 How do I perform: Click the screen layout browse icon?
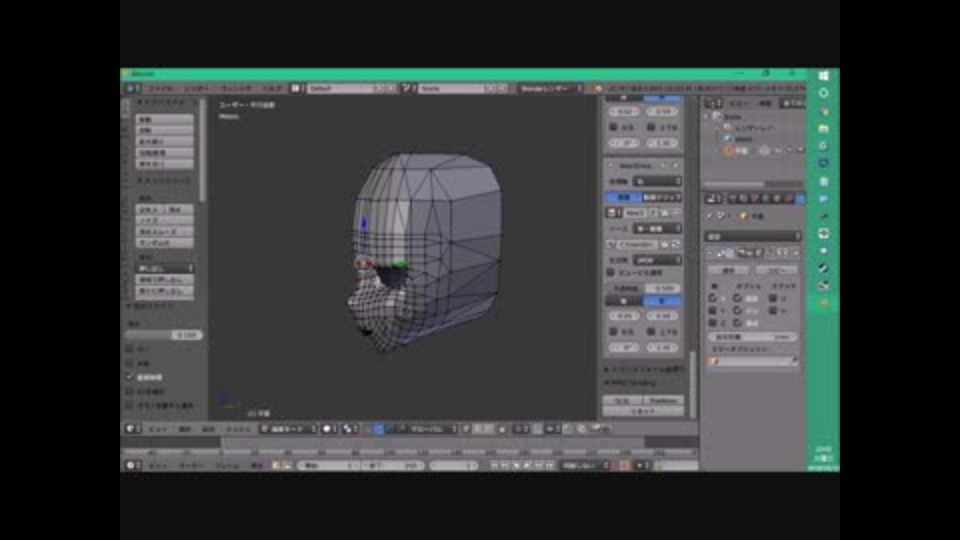click(298, 88)
